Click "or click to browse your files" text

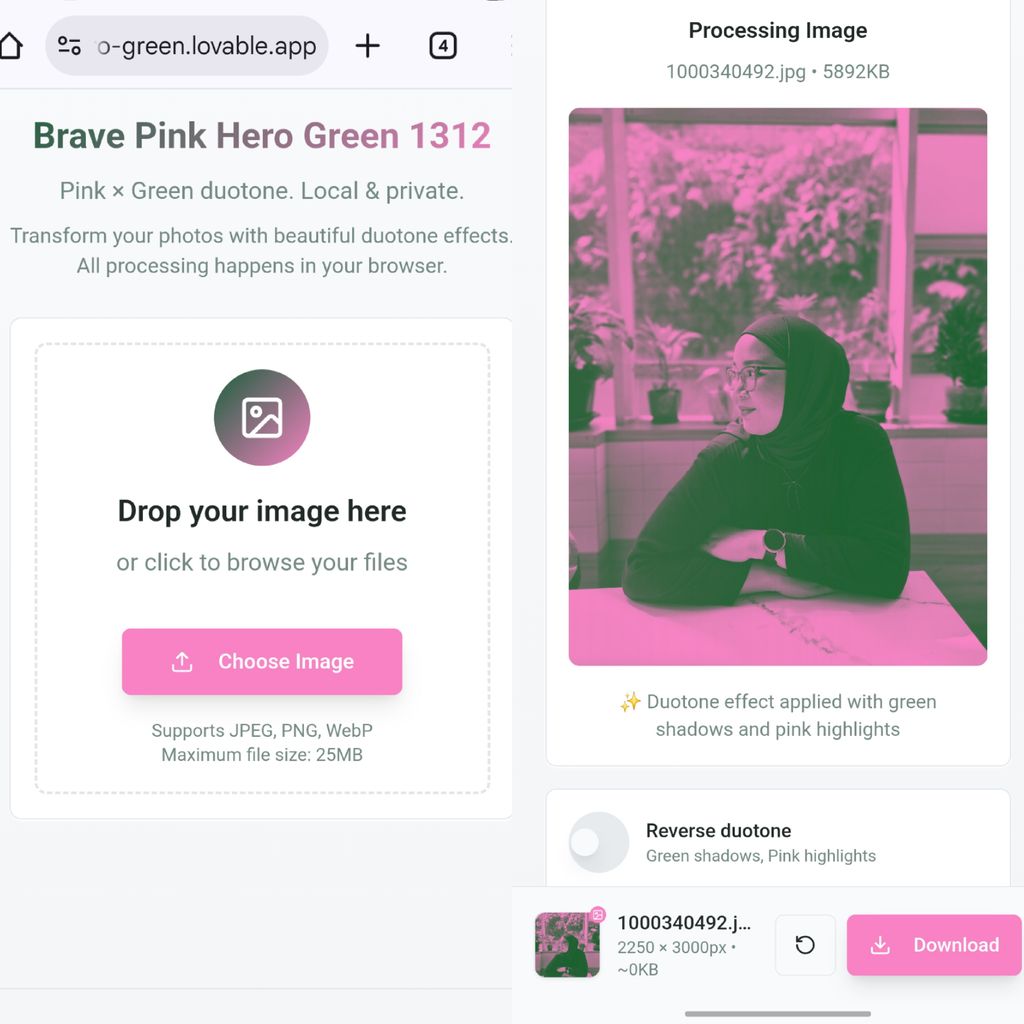(x=262, y=562)
